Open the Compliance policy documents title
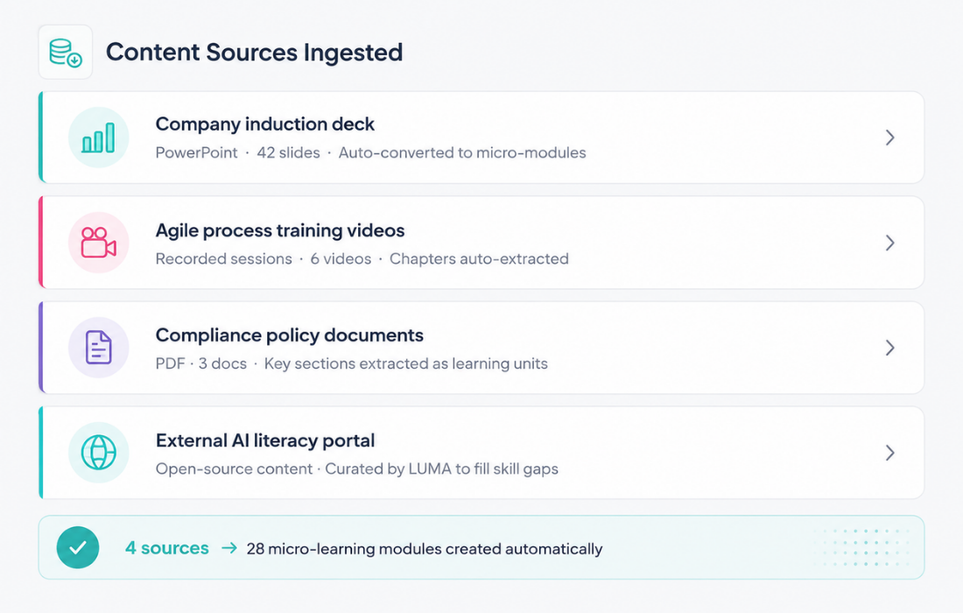 289,335
